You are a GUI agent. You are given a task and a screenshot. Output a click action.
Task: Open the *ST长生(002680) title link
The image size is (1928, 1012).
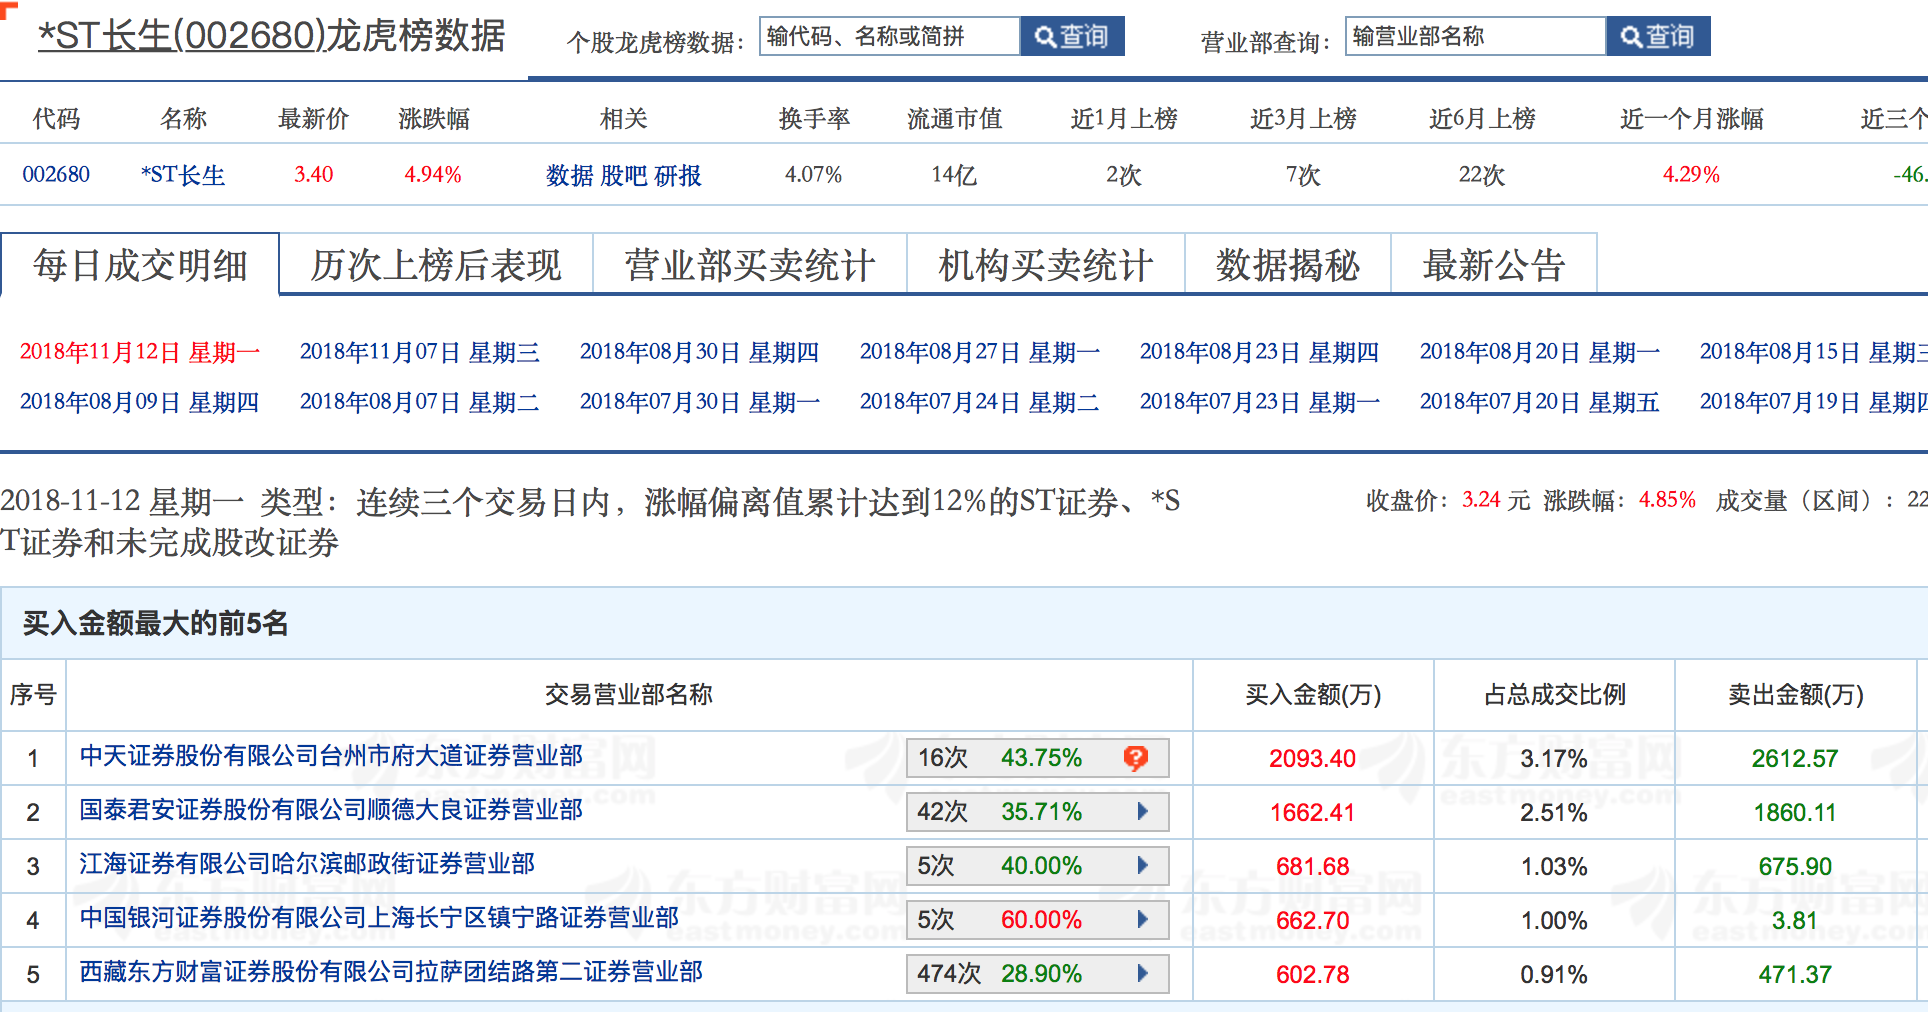(272, 36)
